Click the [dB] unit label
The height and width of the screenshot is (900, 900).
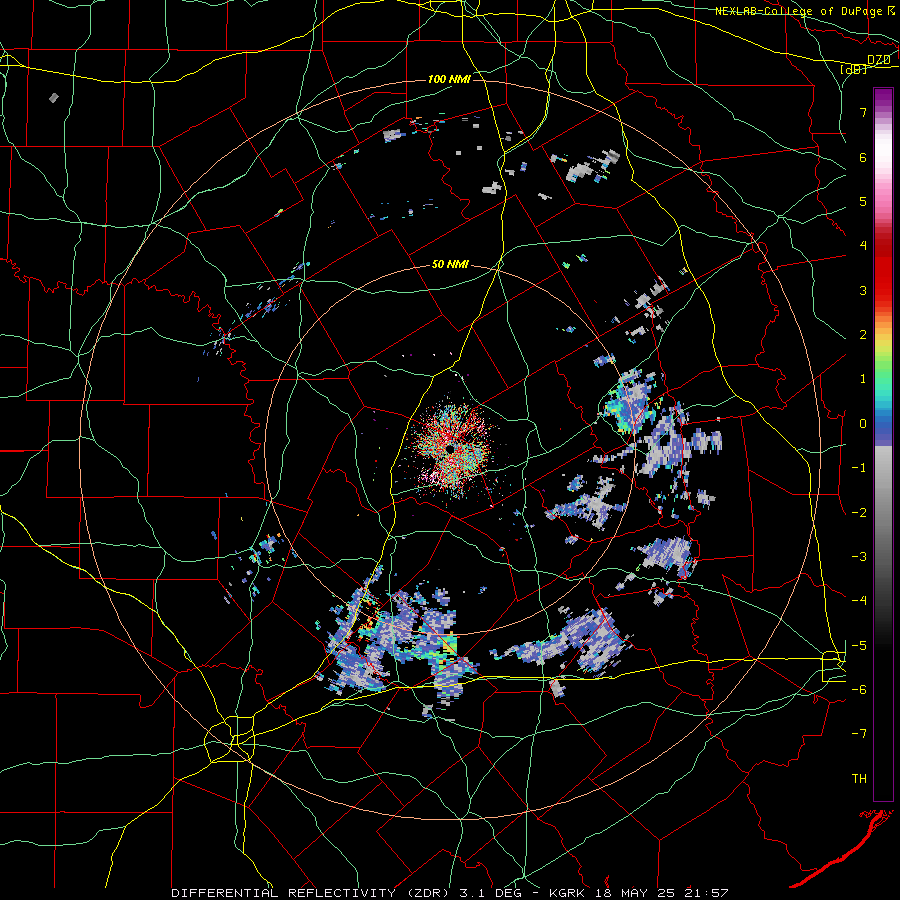pos(853,69)
